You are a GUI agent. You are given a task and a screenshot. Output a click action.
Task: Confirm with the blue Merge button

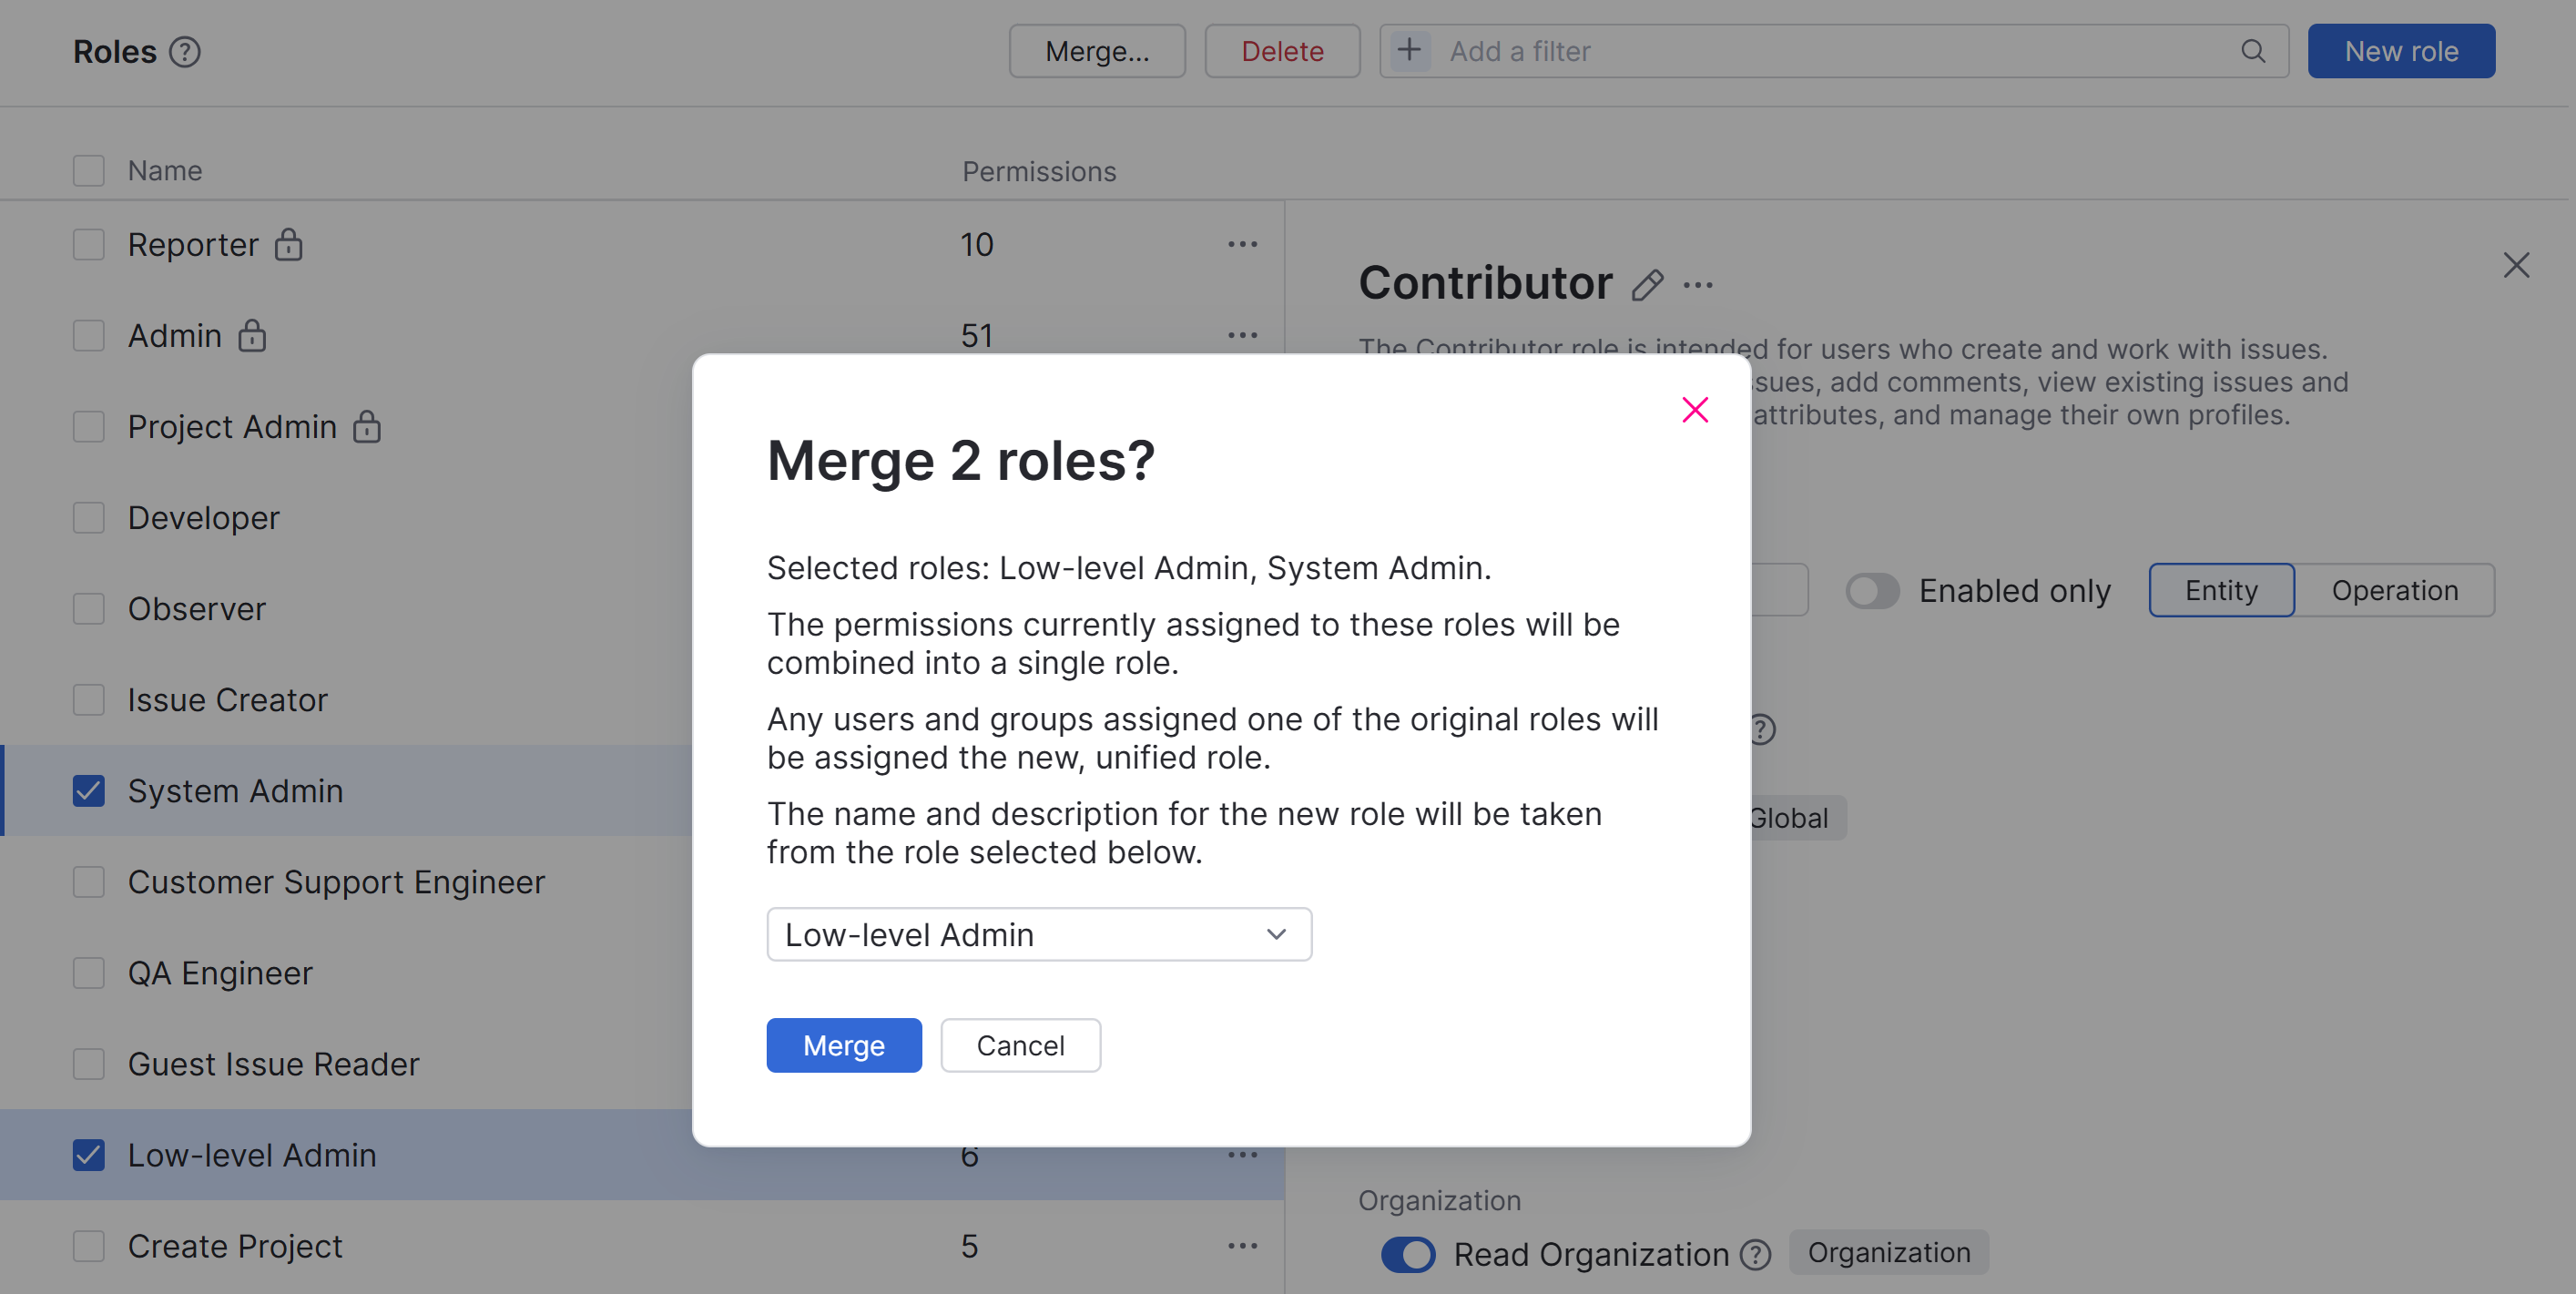click(x=843, y=1045)
